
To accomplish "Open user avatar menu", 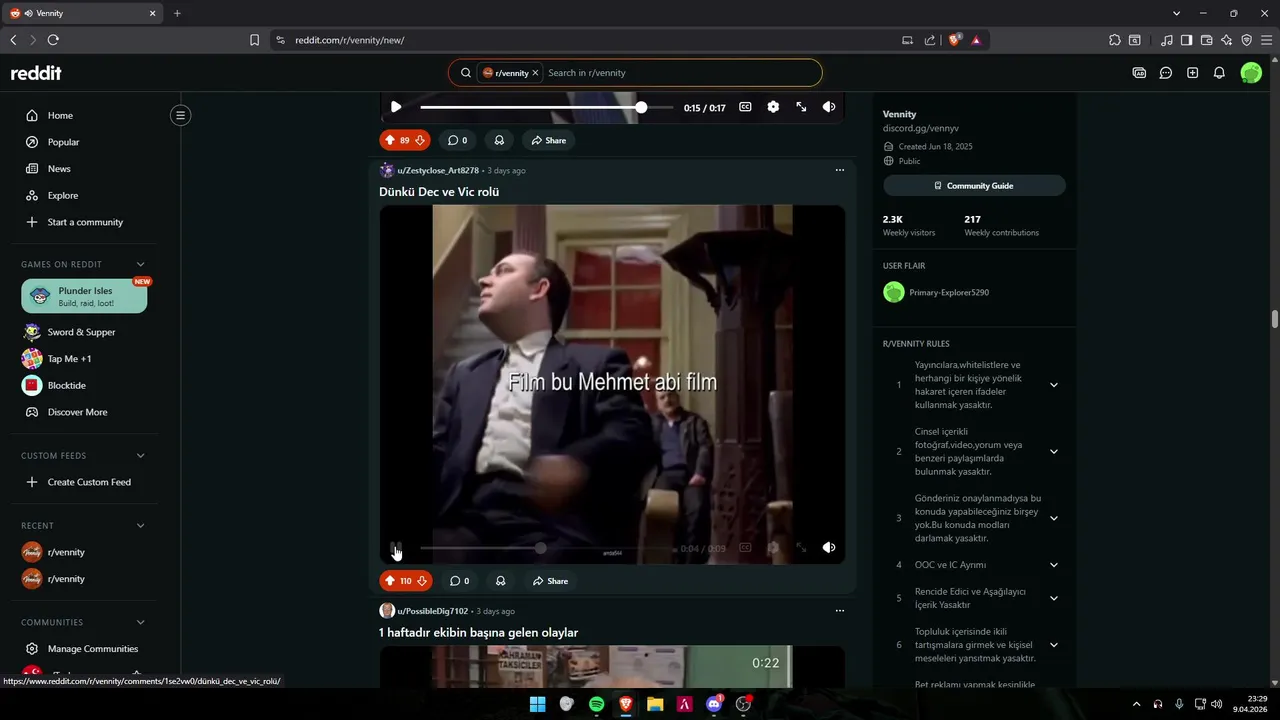I will point(1251,73).
